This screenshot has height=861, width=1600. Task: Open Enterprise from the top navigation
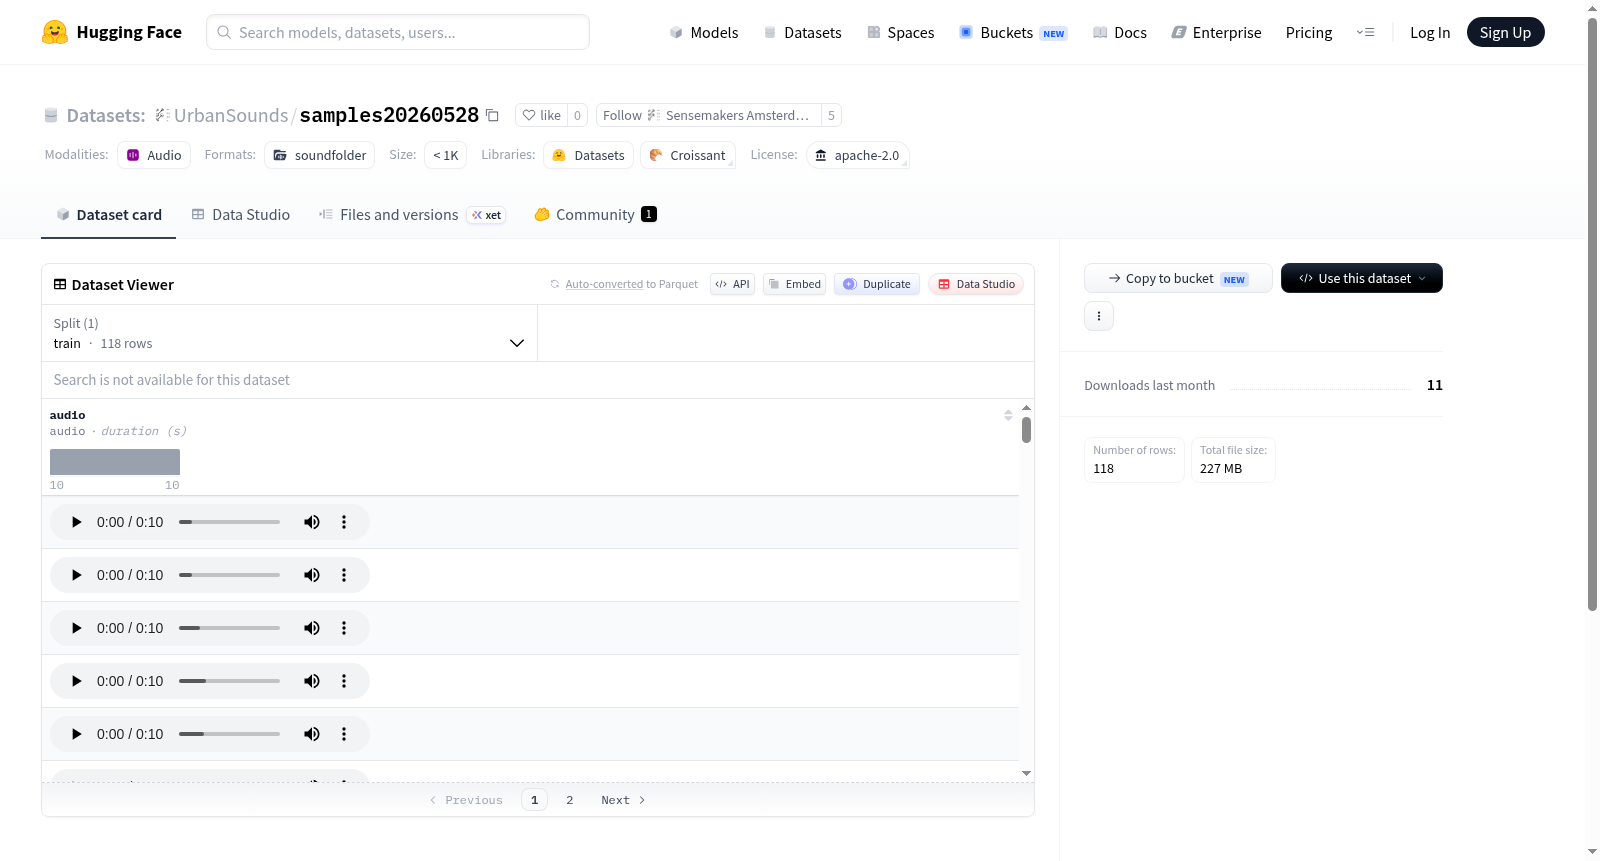1216,32
